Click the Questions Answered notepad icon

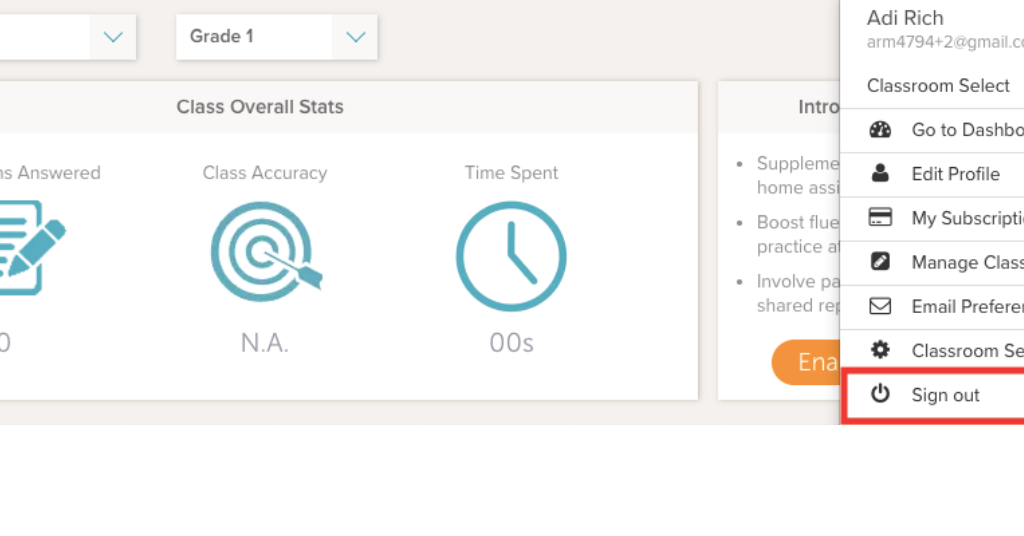[x=29, y=247]
